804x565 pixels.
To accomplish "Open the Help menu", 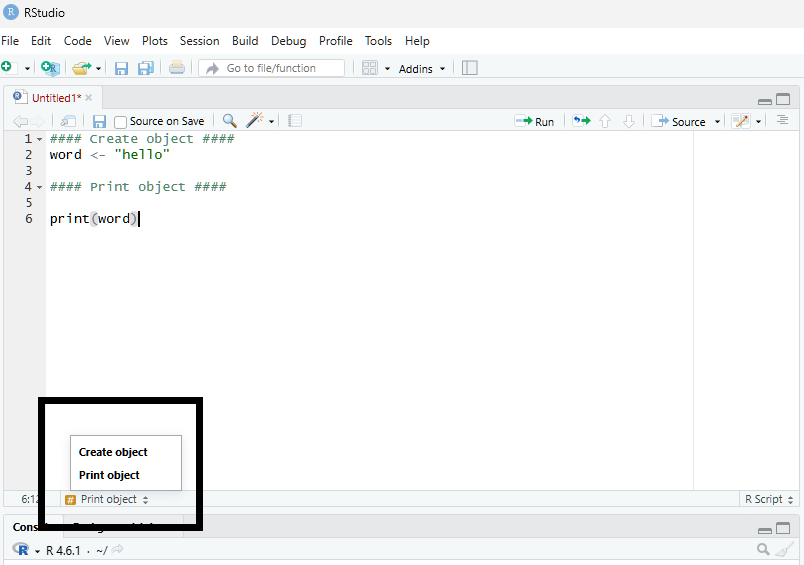I will (417, 41).
